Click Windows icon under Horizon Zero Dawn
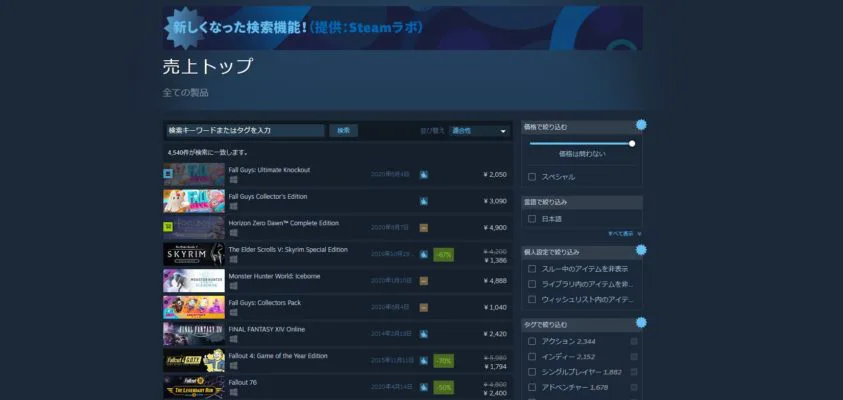The height and width of the screenshot is (400, 843). coord(233,233)
